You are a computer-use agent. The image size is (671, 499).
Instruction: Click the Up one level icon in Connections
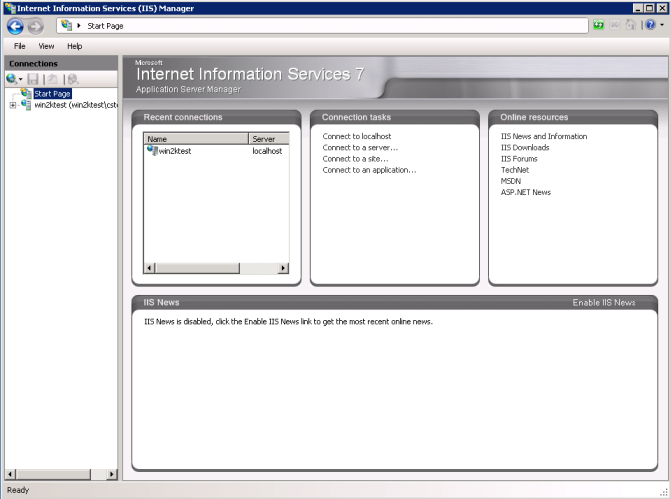pyautogui.click(x=53, y=79)
